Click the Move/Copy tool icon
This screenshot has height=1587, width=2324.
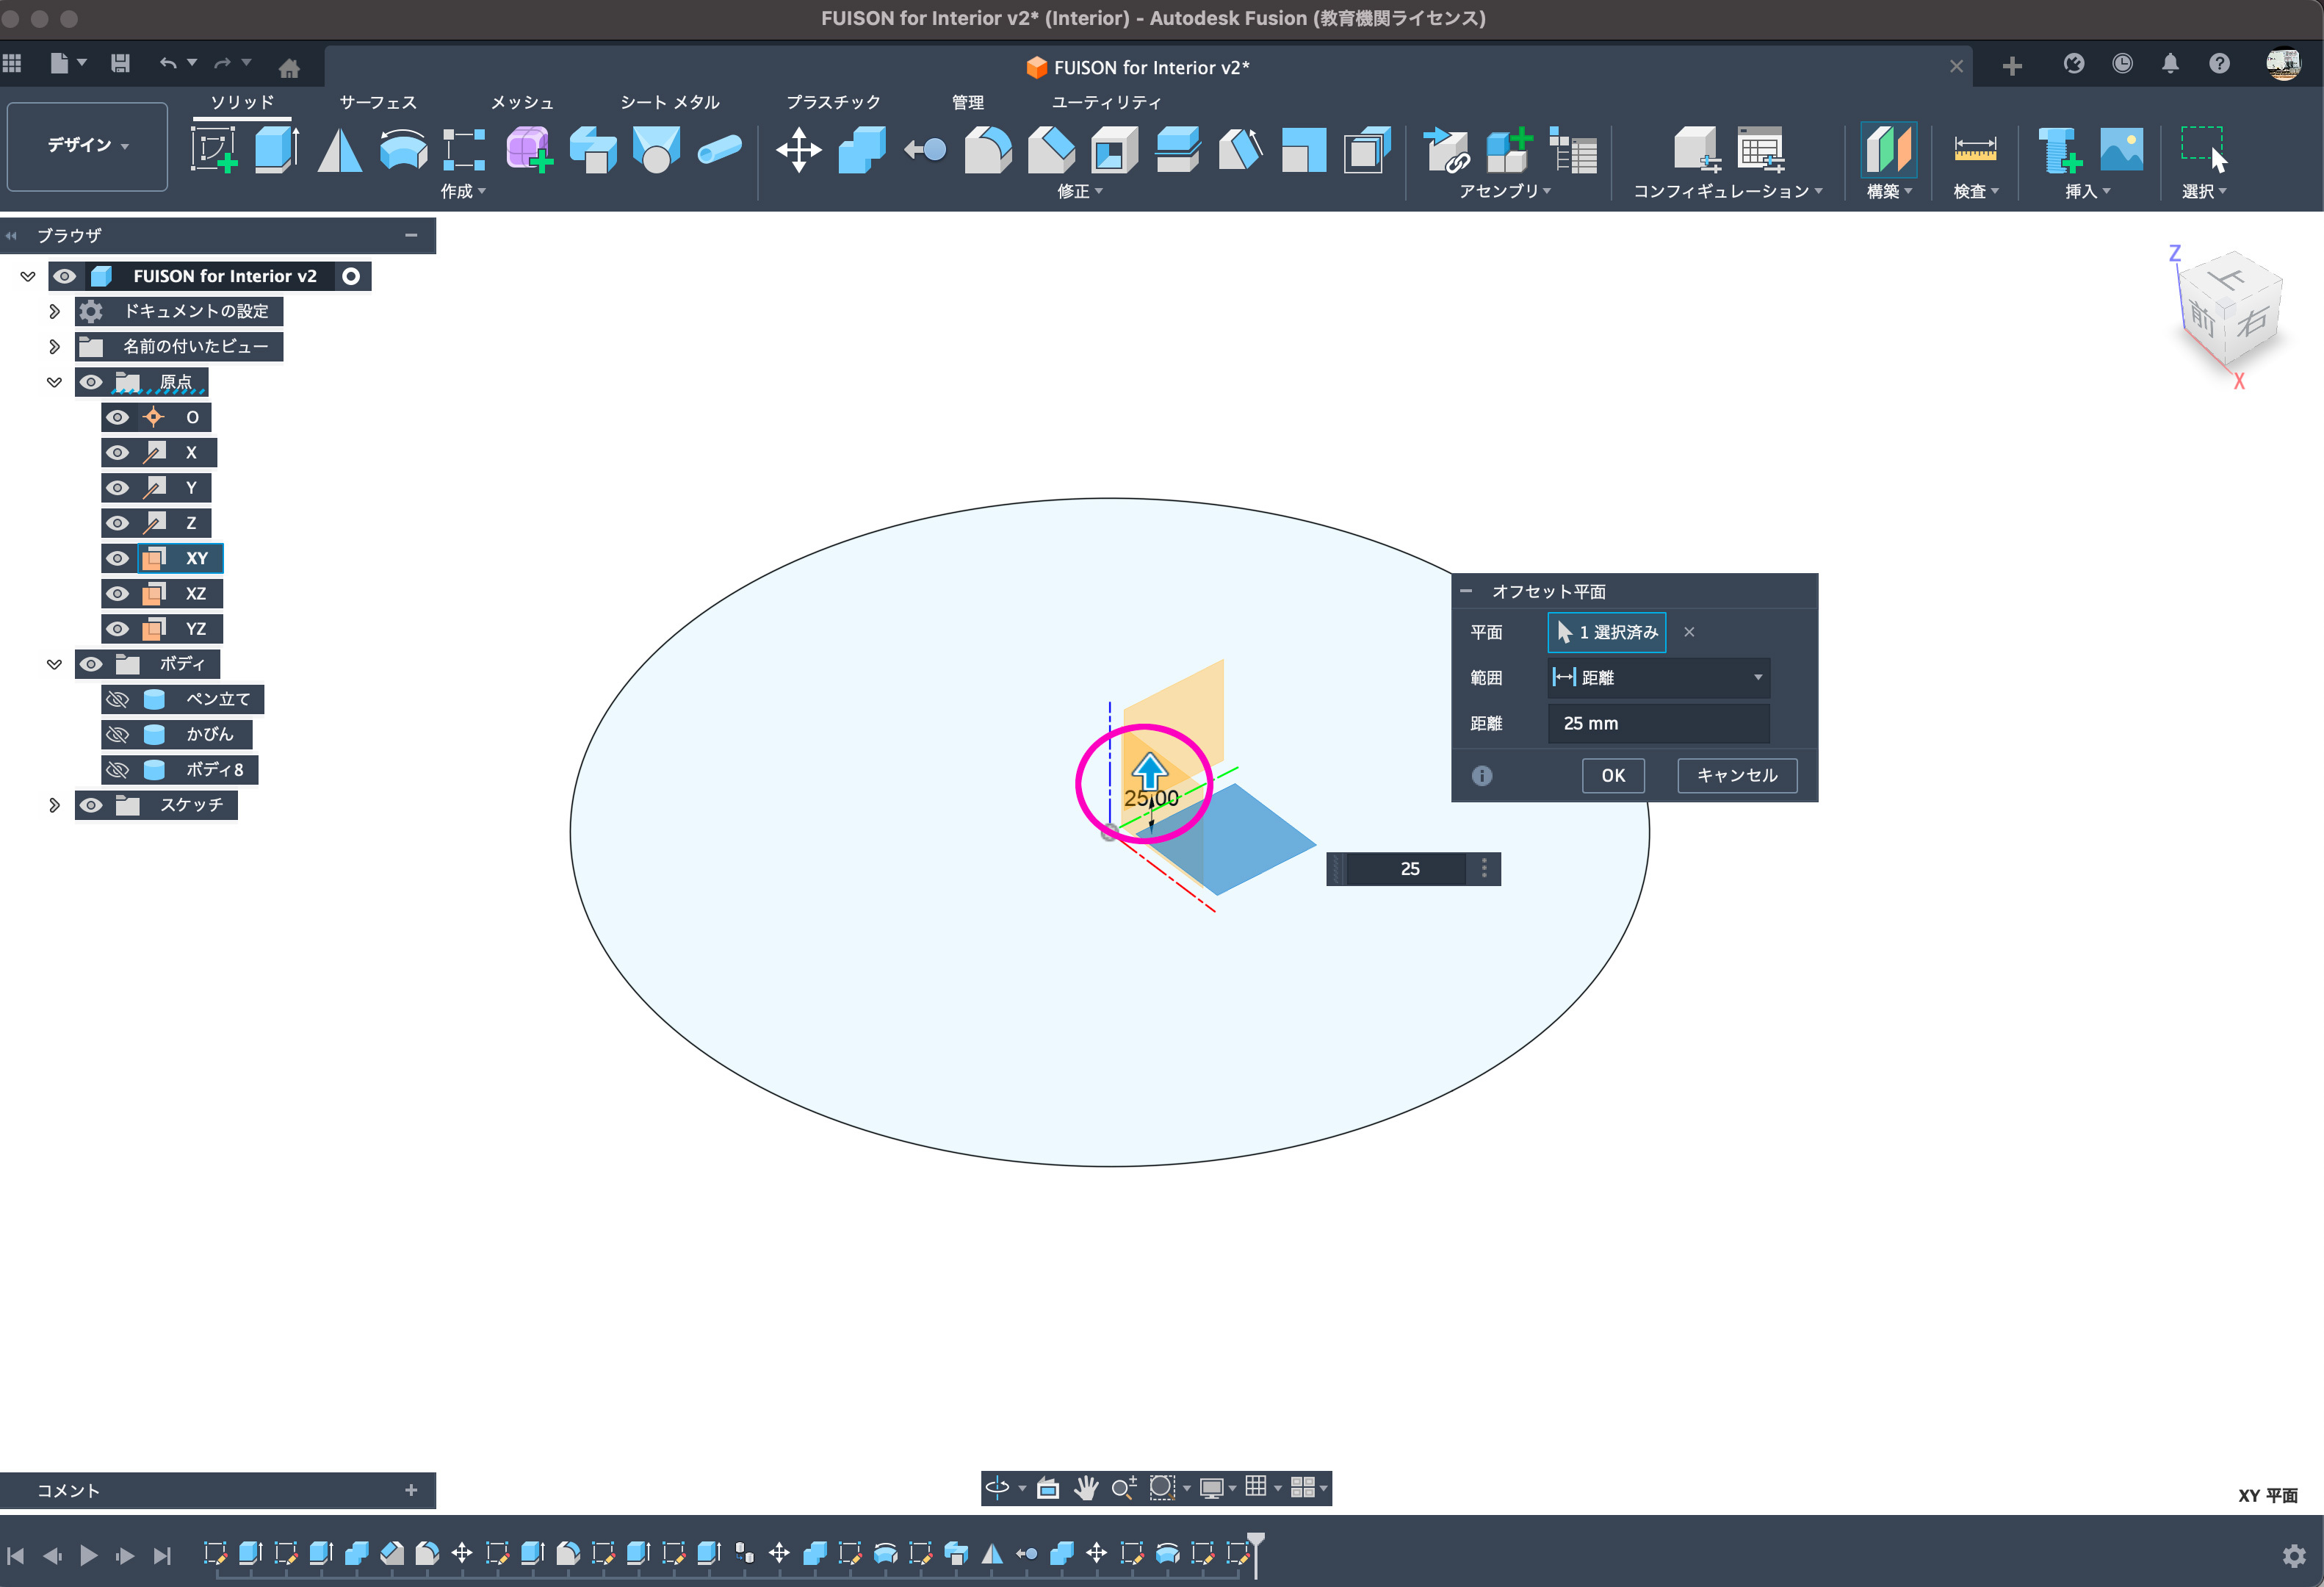(x=798, y=150)
